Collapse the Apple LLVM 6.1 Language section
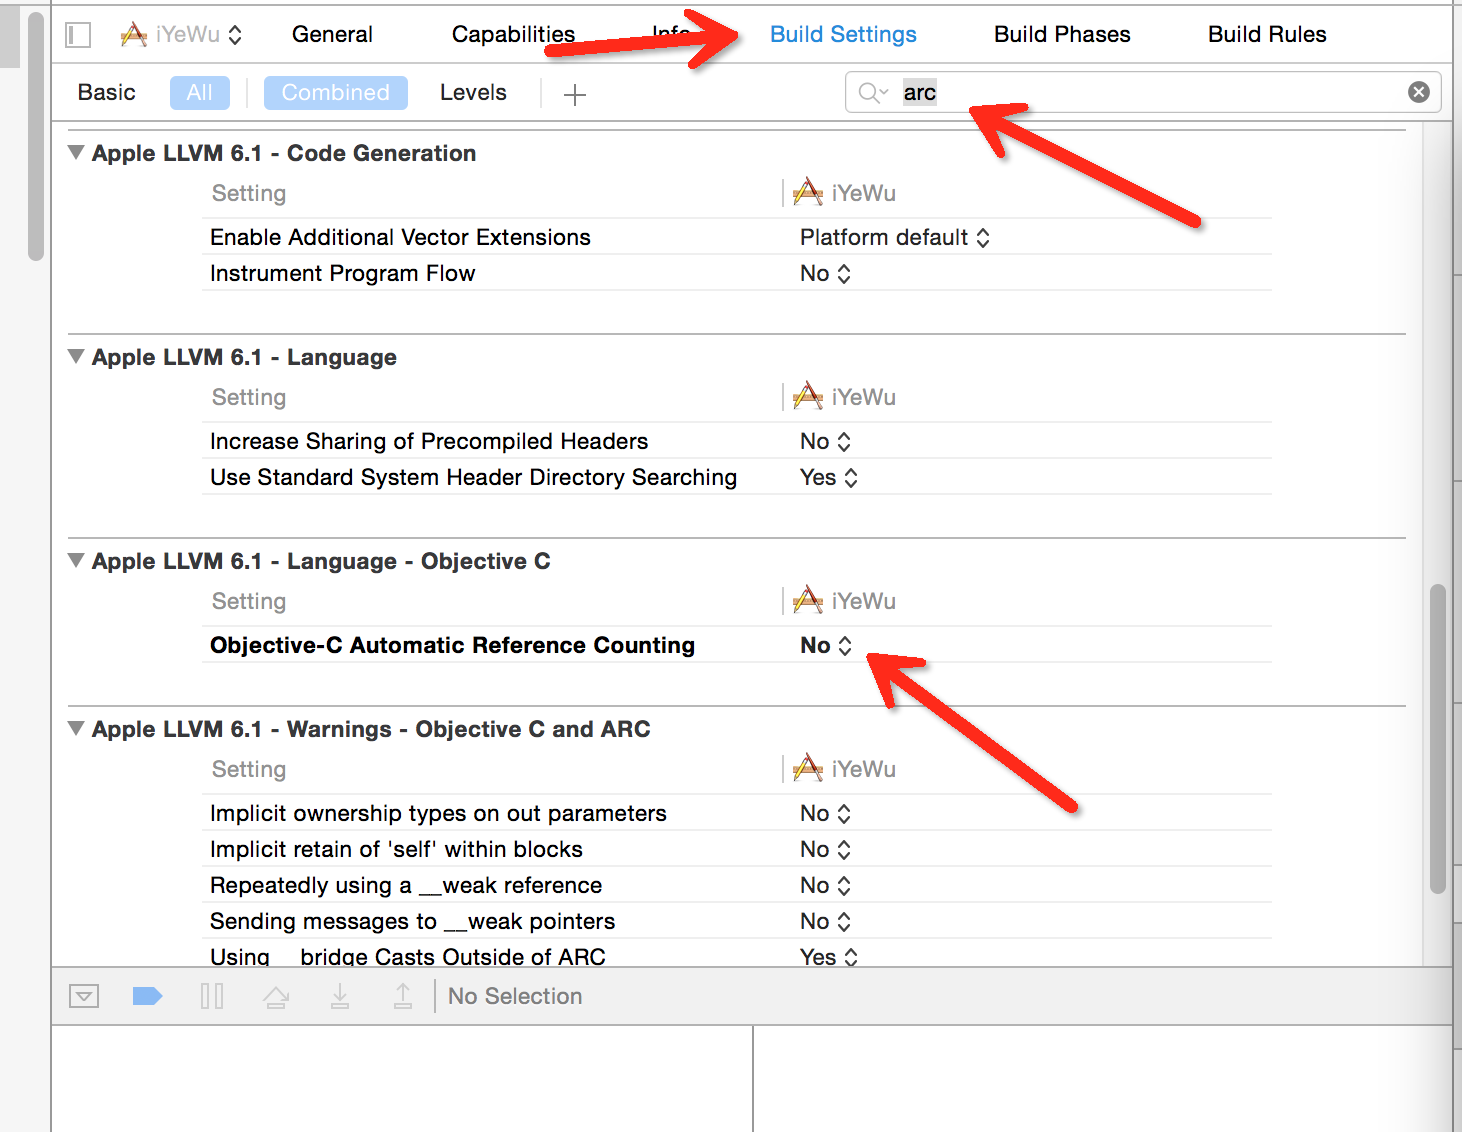This screenshot has width=1462, height=1132. [76, 357]
